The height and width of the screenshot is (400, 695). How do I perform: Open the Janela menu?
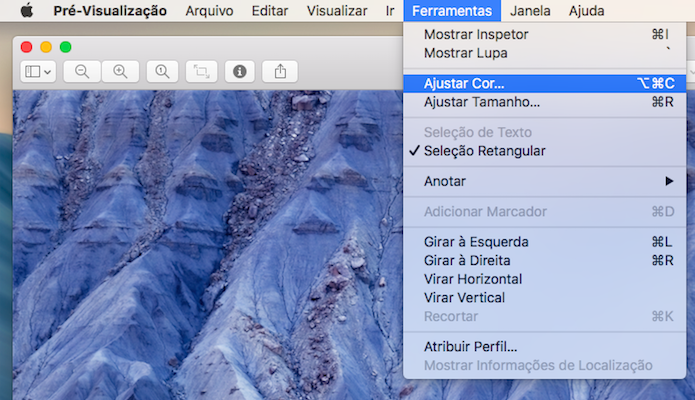click(x=530, y=11)
